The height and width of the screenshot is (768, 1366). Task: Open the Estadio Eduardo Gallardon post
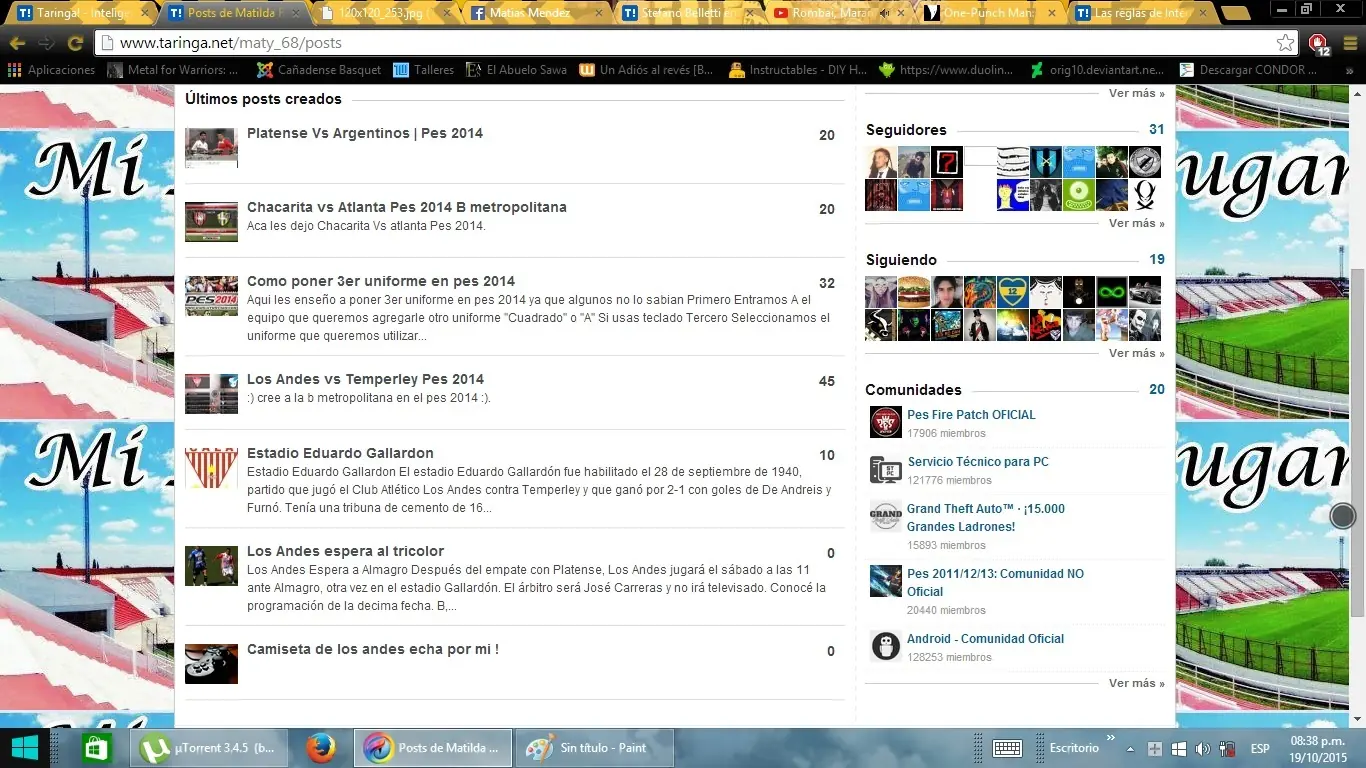click(x=340, y=453)
